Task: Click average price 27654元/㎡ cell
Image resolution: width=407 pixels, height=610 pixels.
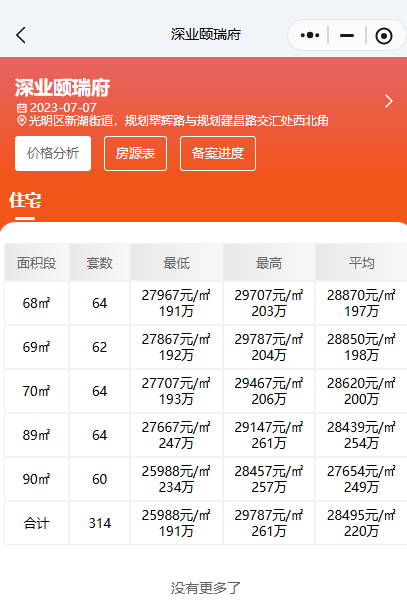Action: point(361,479)
